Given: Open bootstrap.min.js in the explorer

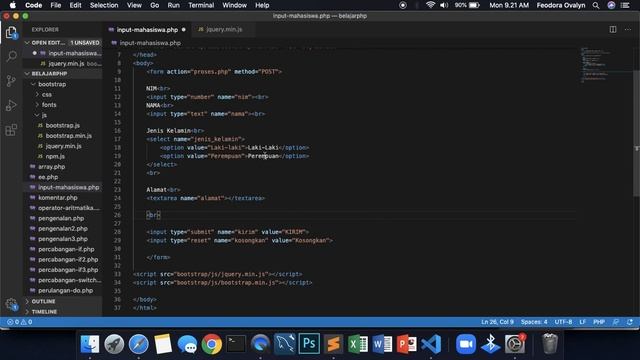Looking at the screenshot, I should [62, 136].
